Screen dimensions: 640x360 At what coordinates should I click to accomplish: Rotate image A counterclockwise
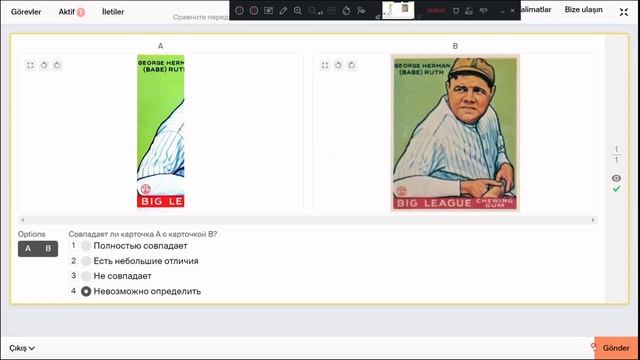point(44,65)
